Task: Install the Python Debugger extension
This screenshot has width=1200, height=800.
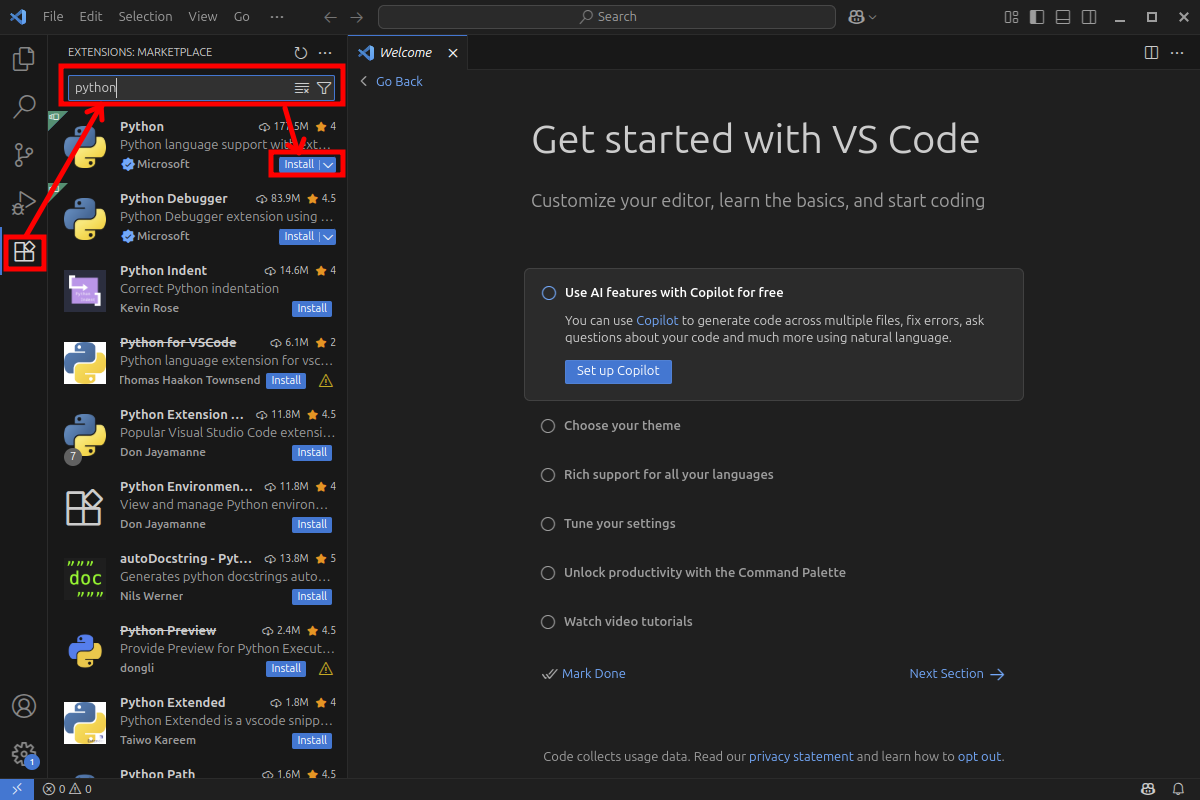Action: point(298,237)
